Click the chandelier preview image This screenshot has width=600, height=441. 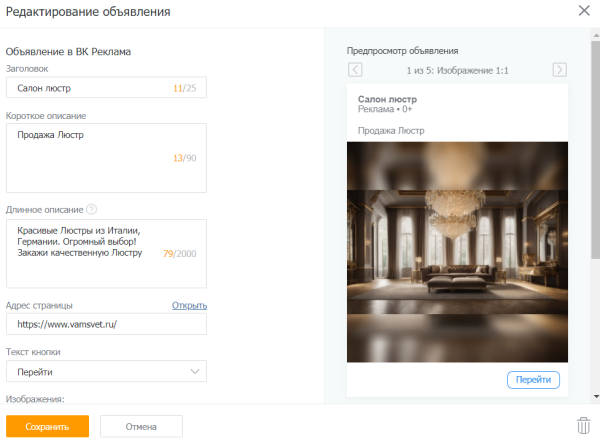click(457, 252)
